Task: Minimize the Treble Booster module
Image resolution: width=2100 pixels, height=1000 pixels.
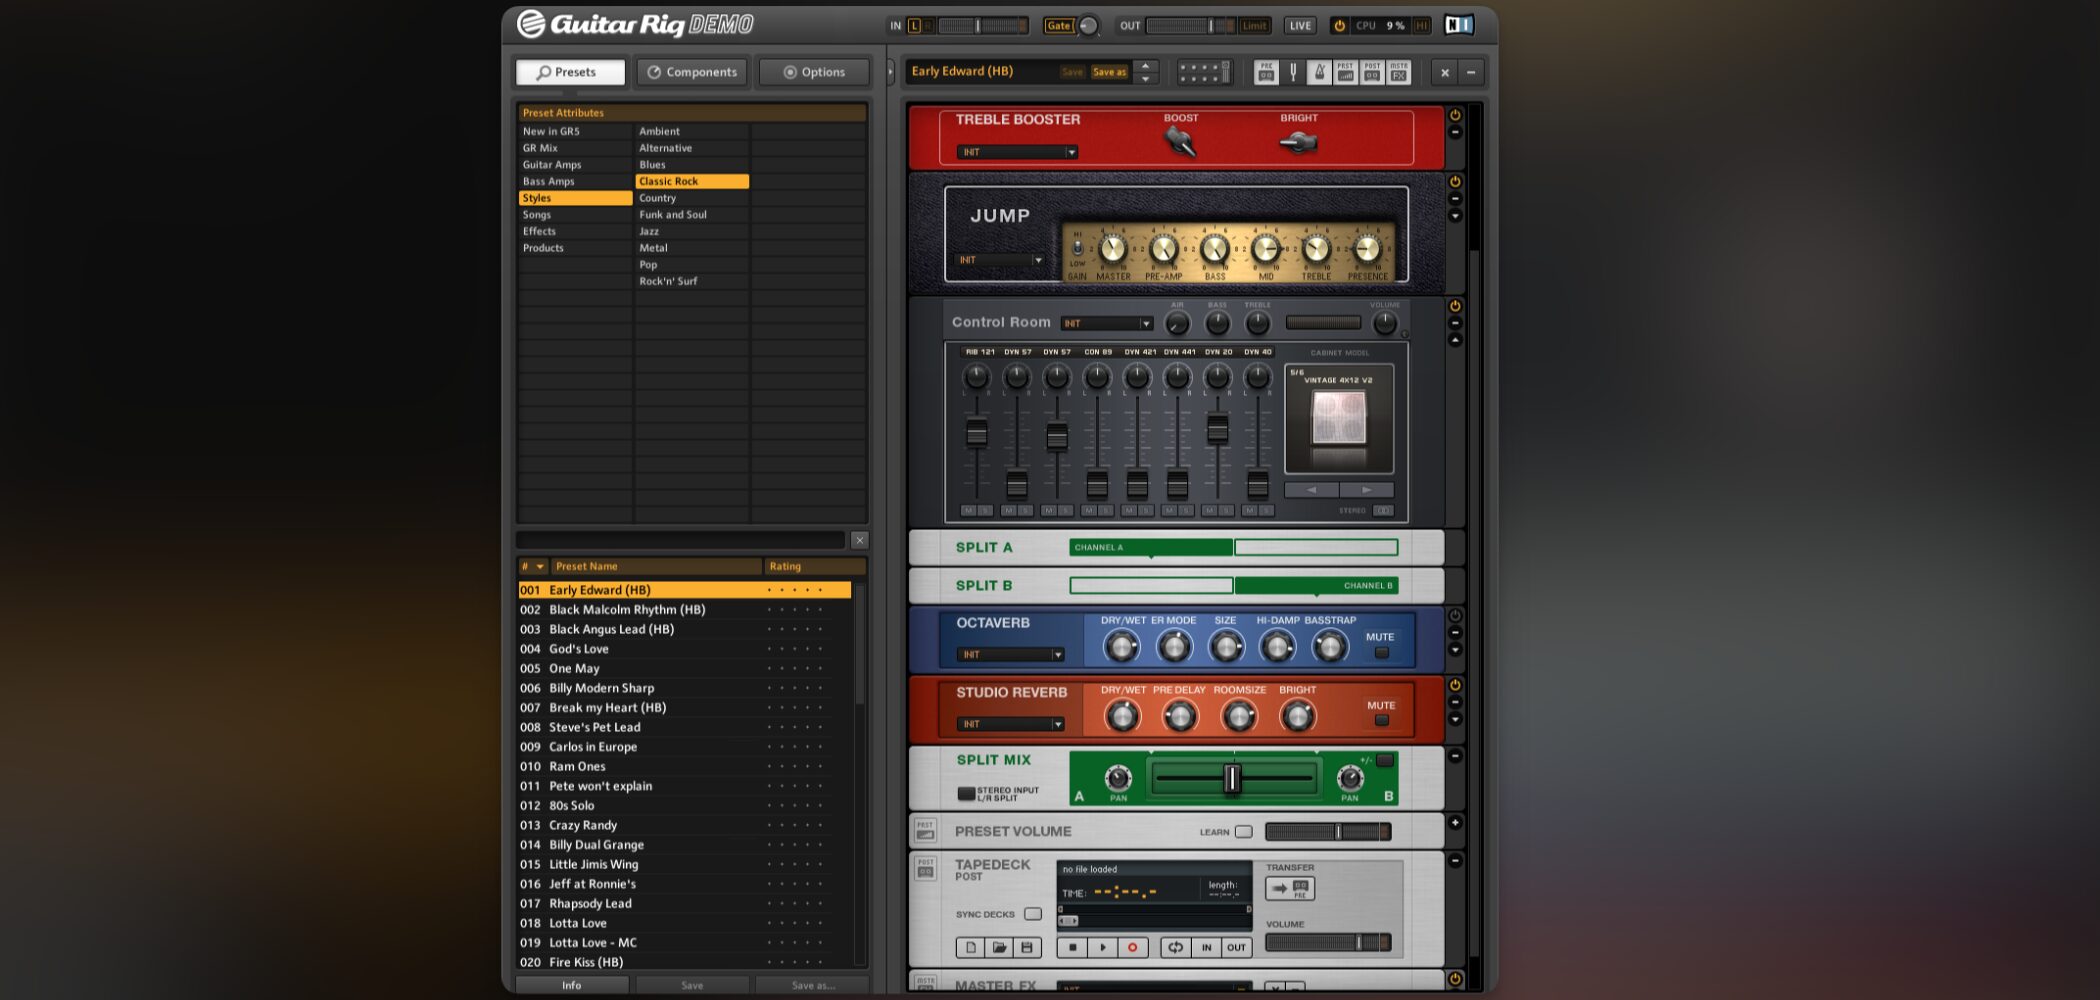Action: (1455, 132)
